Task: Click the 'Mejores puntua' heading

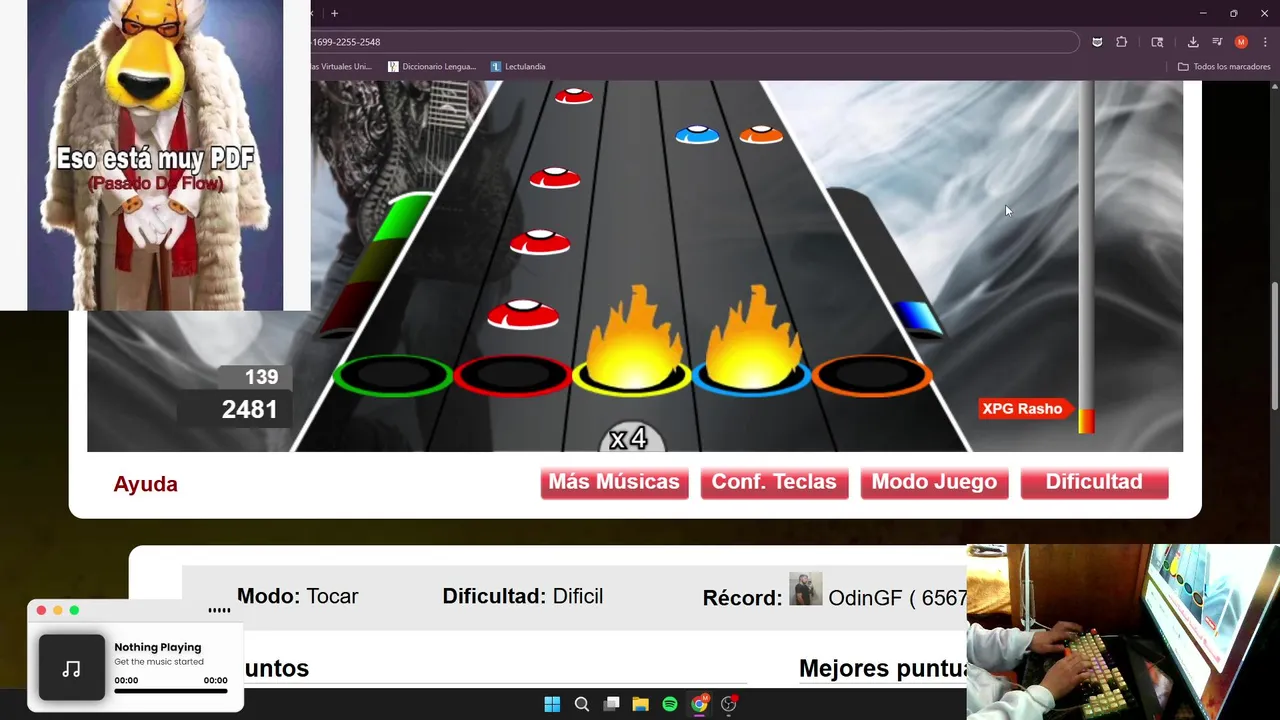Action: 883,668
